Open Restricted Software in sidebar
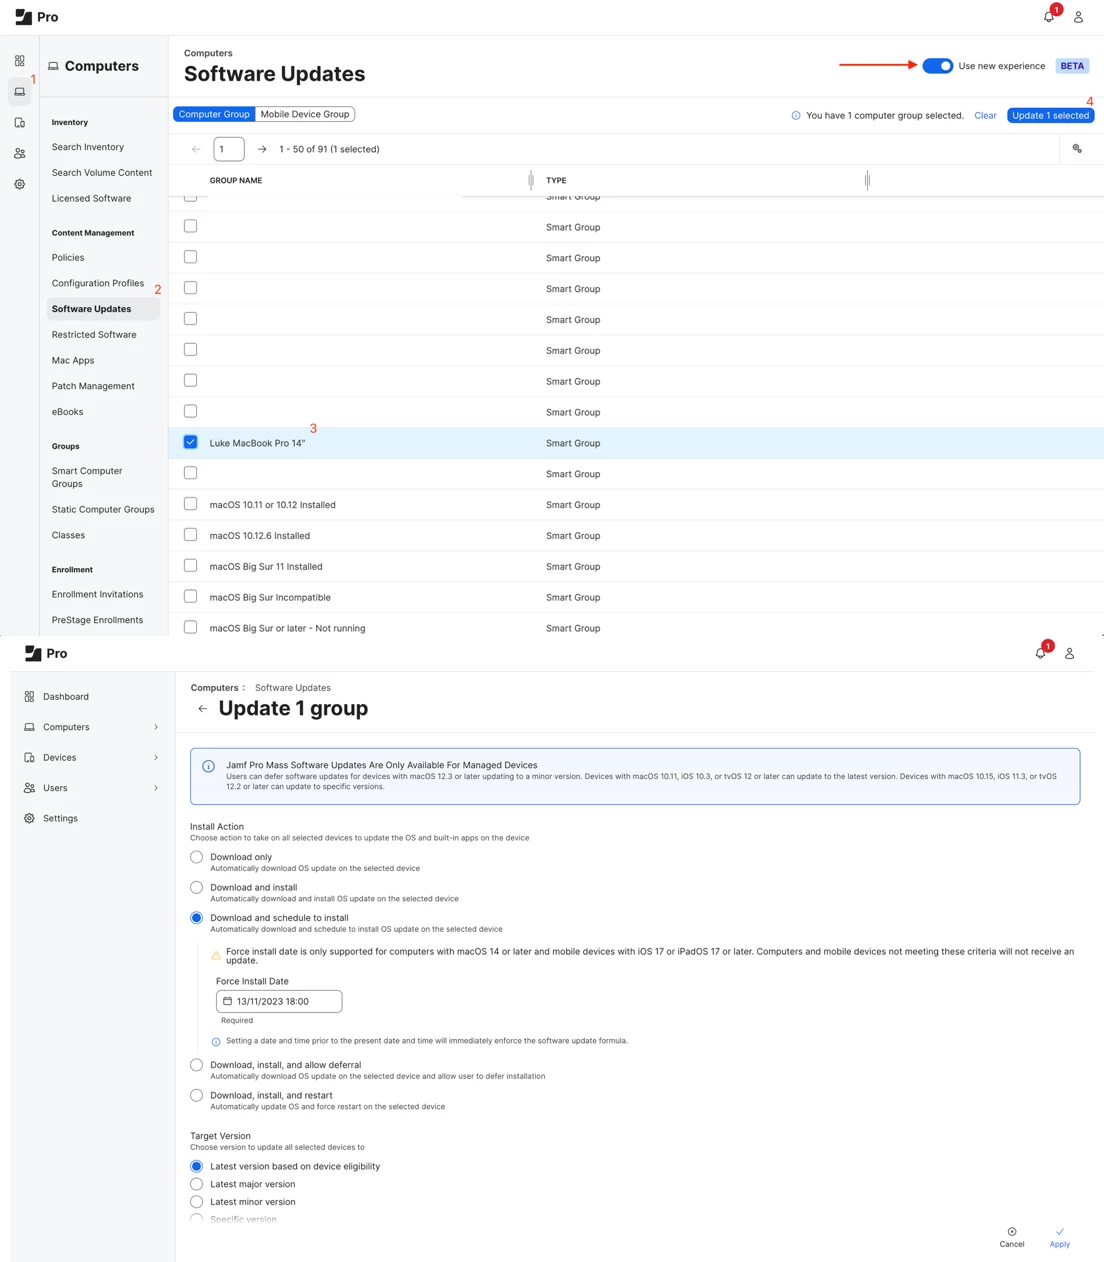 [94, 335]
